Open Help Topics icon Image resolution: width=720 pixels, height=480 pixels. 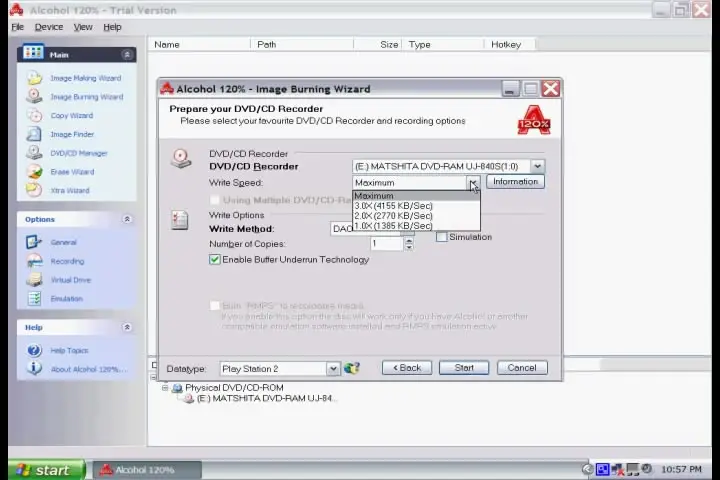point(34,350)
